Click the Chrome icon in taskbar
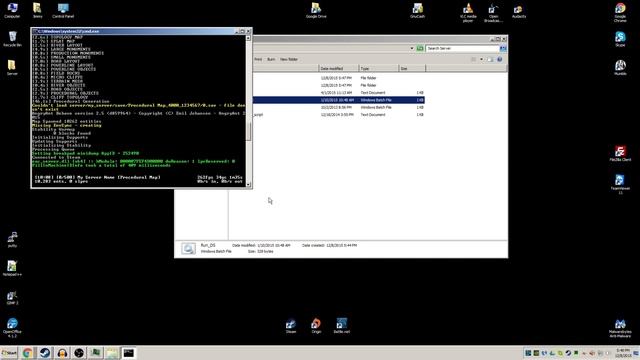Image resolution: width=640 pixels, height=360 pixels. [28, 353]
